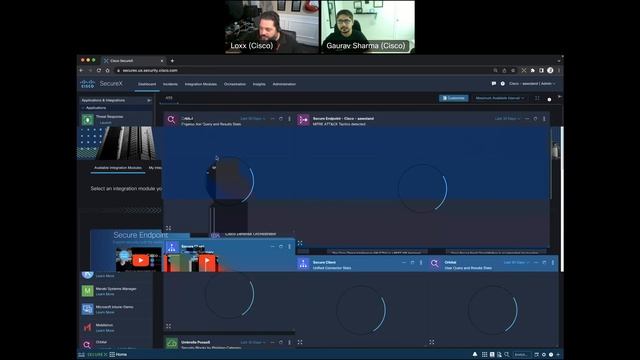Open the Secure Endpoint tile timeframe dropdown
This screenshot has height=360, width=640.
click(507, 119)
